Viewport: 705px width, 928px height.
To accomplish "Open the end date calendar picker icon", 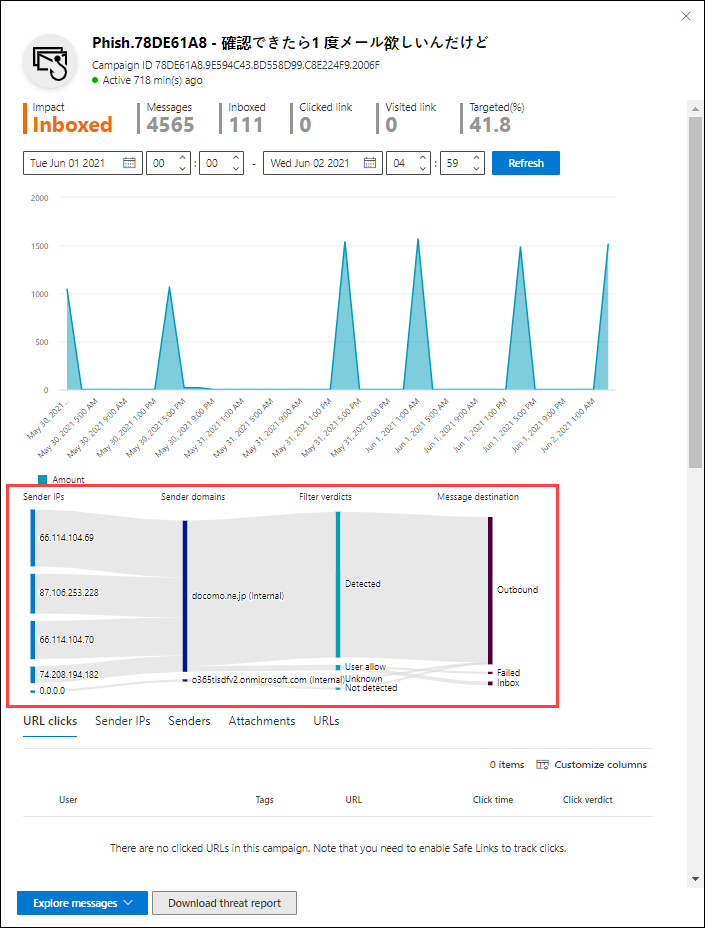I will coord(369,163).
